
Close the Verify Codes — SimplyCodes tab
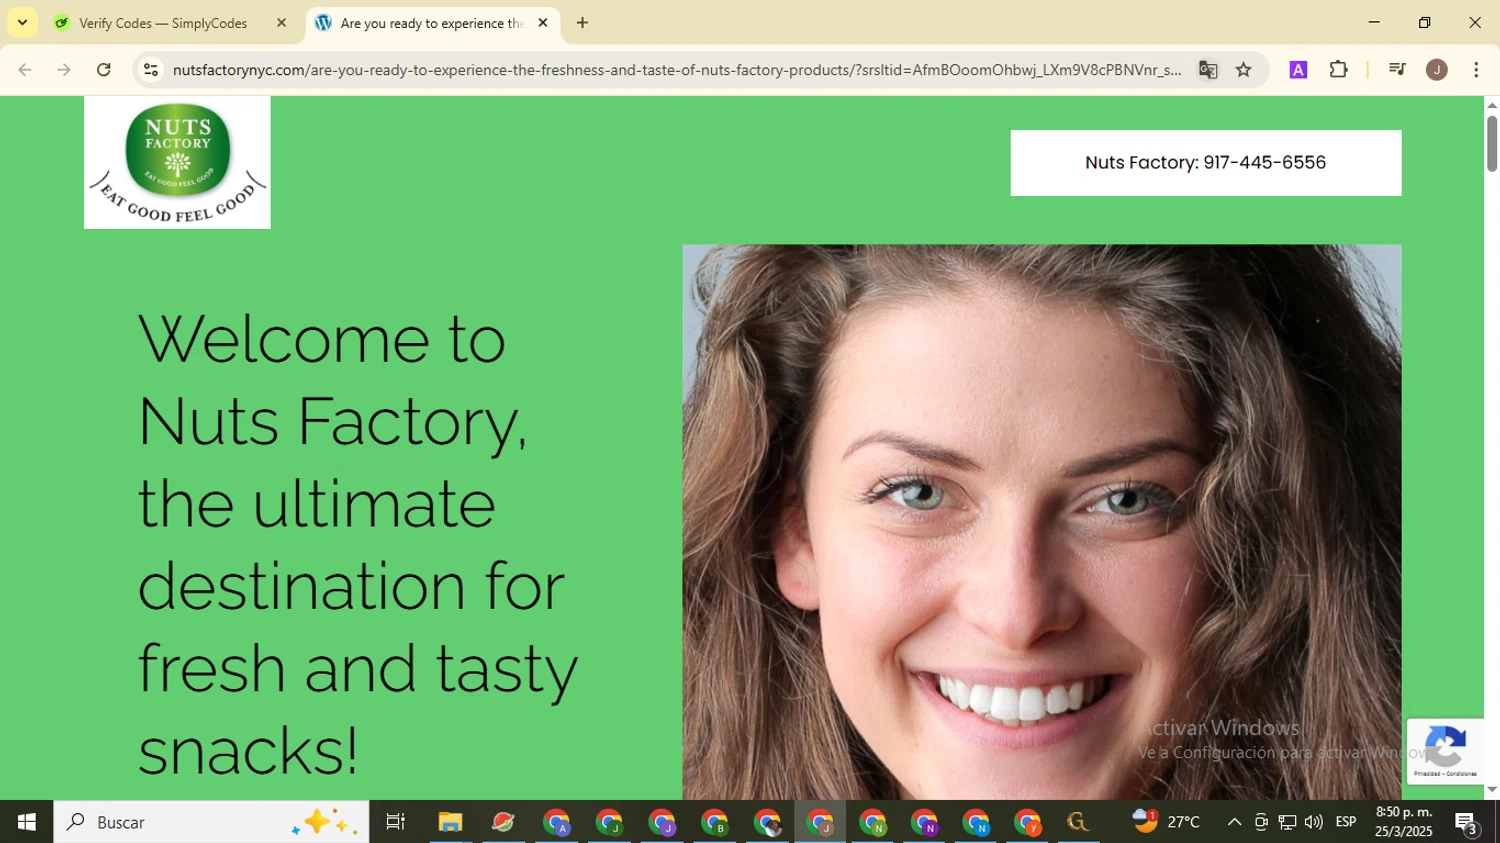(x=281, y=23)
